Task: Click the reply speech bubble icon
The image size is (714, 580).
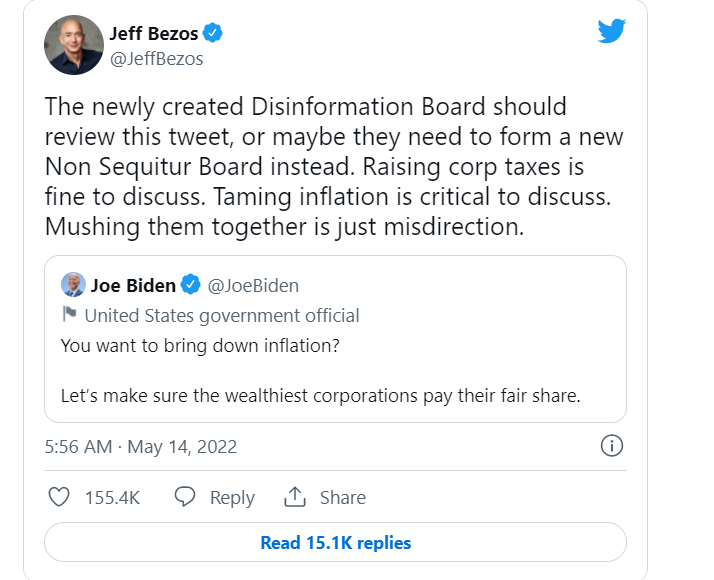Action: 184,497
